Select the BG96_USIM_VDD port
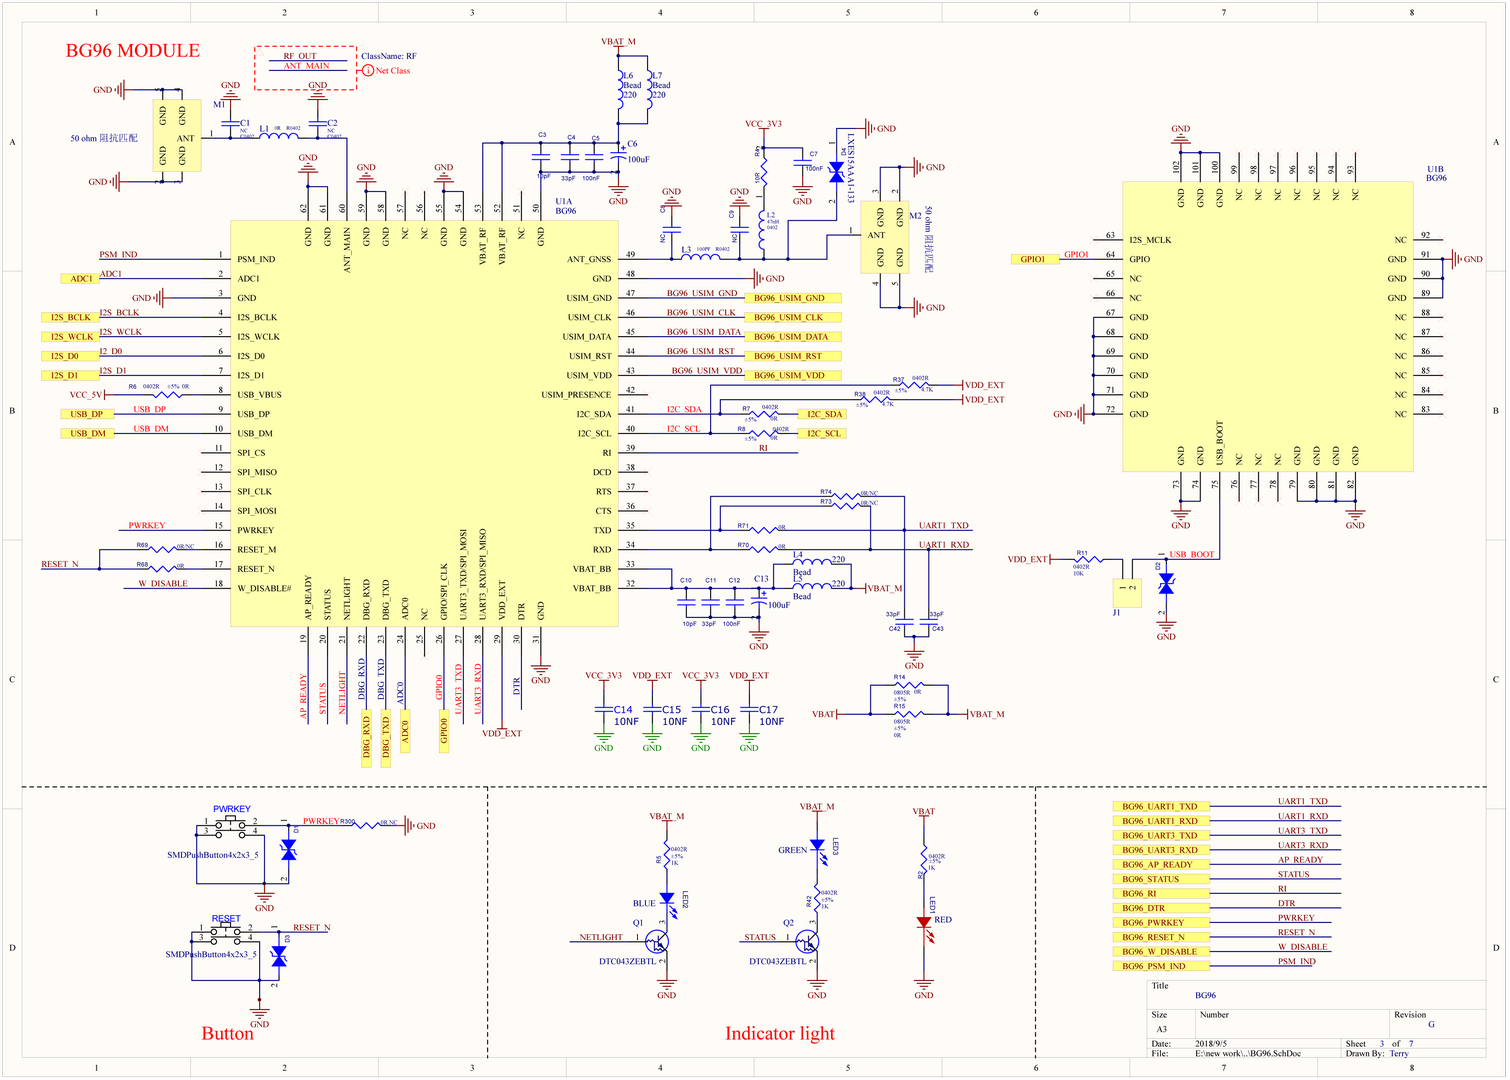The width and height of the screenshot is (1510, 1080). (793, 375)
